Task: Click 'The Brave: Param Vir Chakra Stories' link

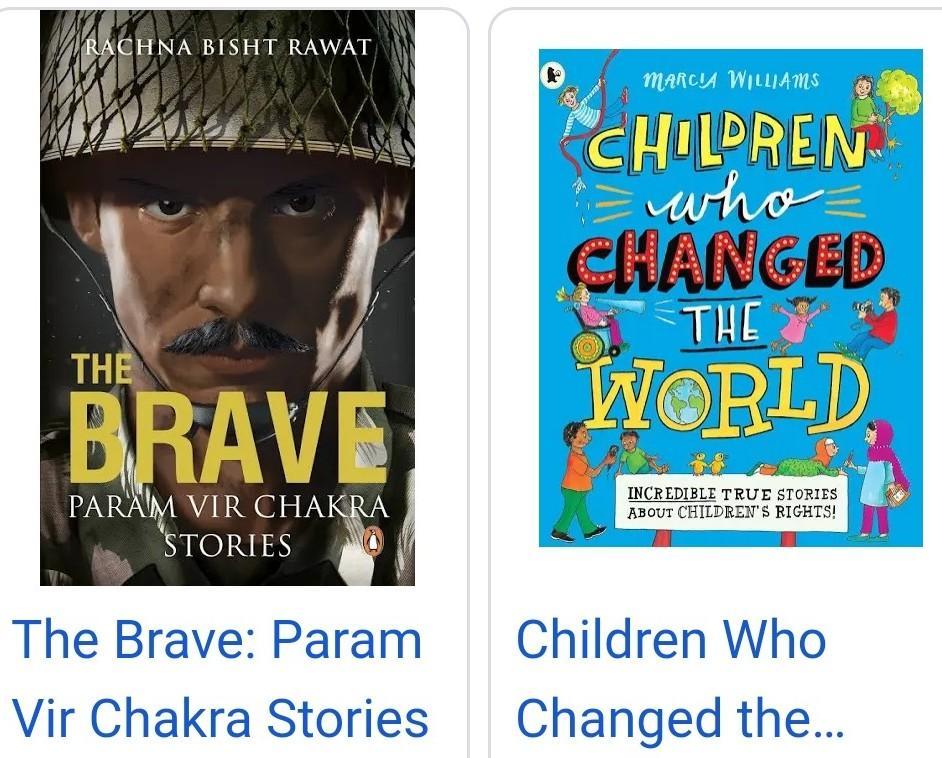Action: pyautogui.click(x=220, y=679)
